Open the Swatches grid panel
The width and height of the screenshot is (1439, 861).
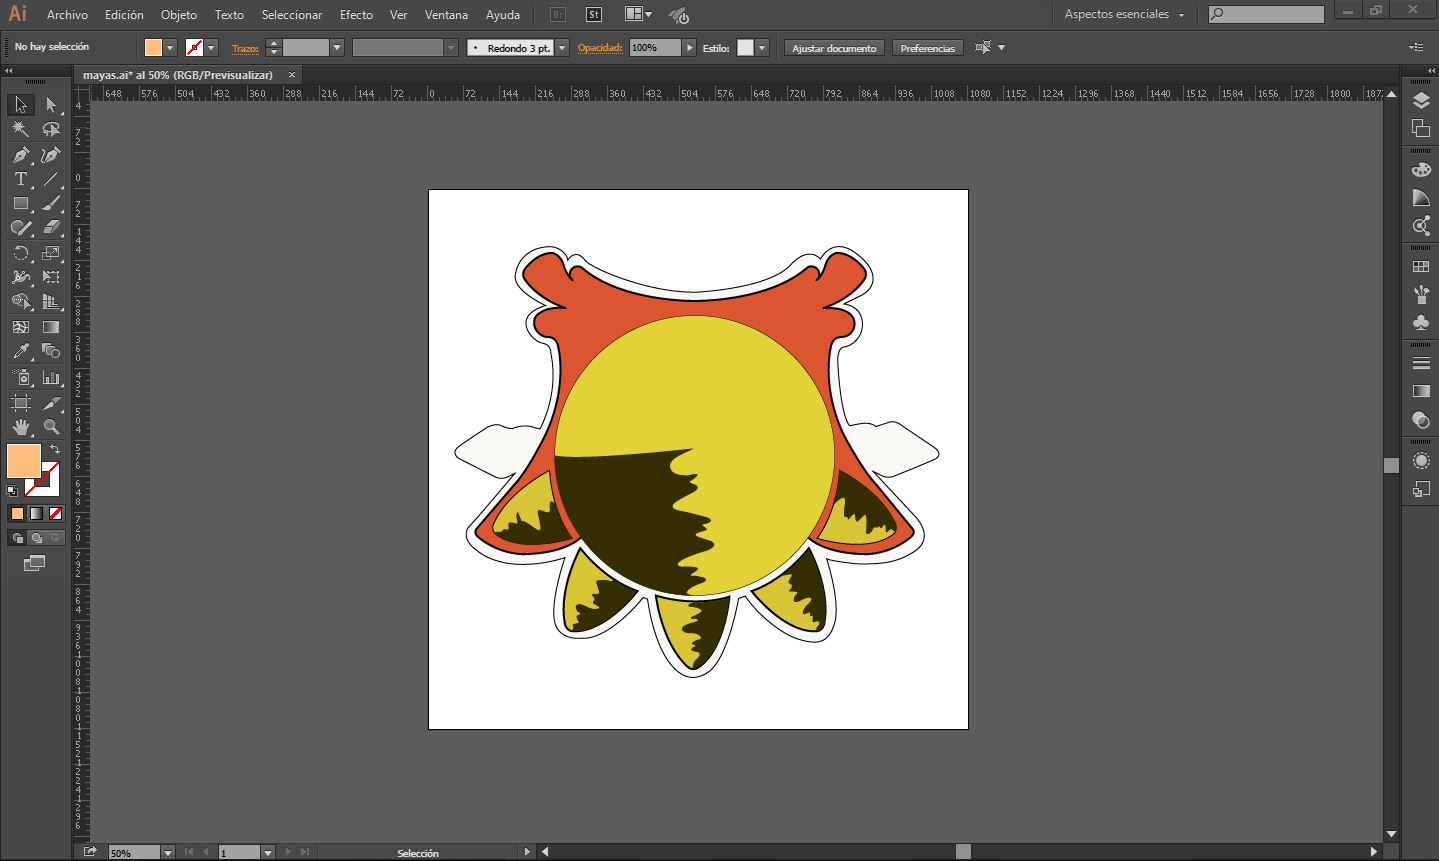(x=1421, y=267)
